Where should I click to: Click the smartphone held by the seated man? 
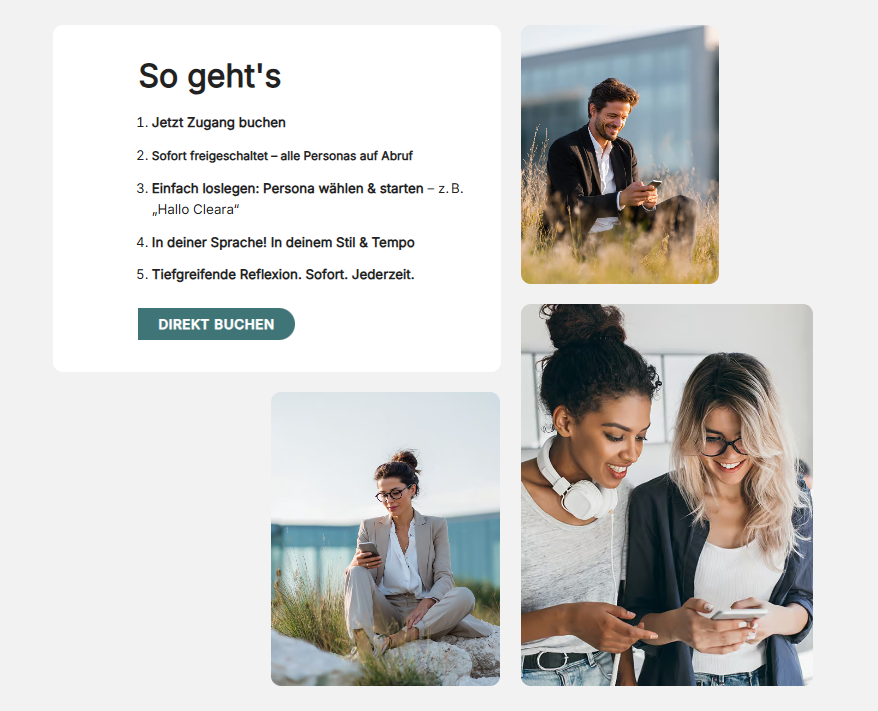click(653, 184)
